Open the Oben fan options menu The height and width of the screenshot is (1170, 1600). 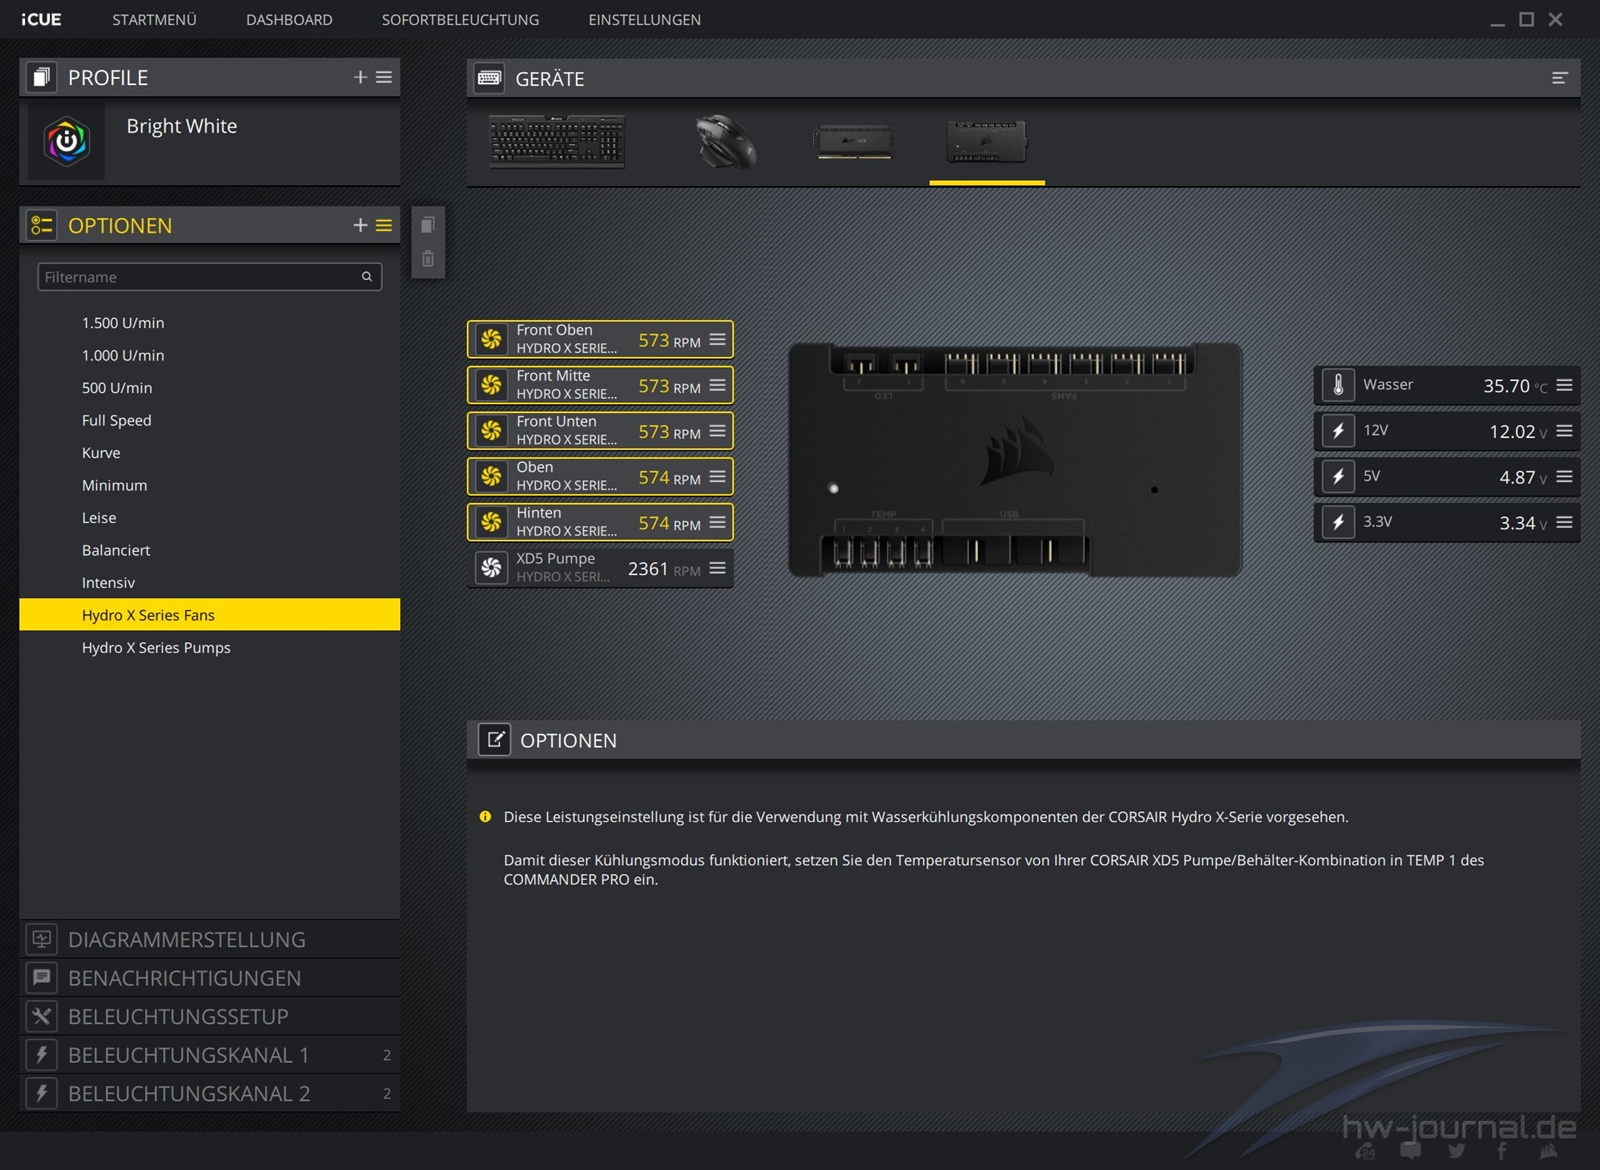click(717, 477)
